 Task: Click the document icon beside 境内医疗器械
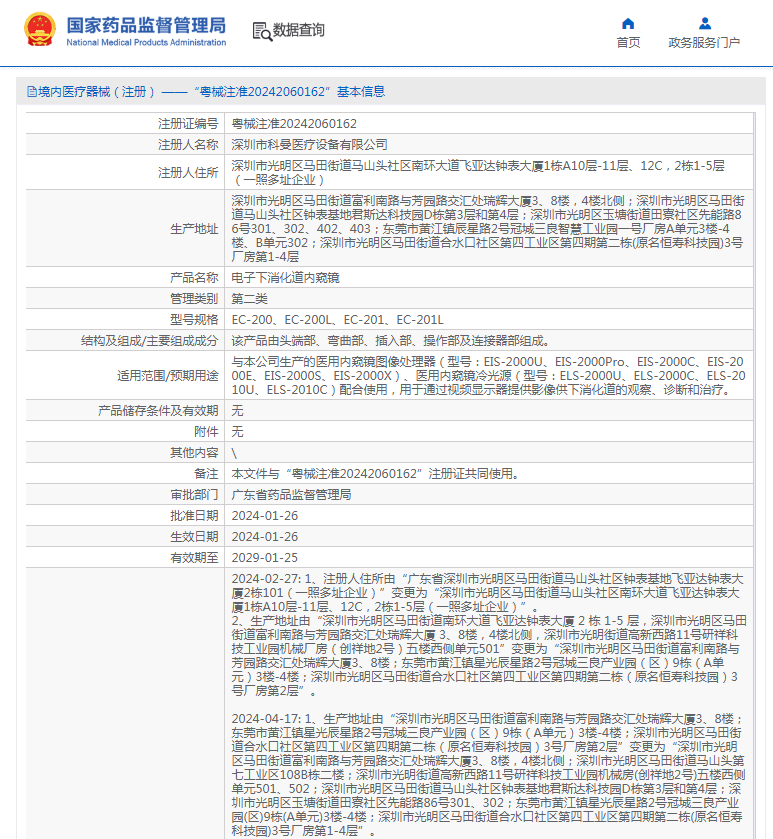pos(32,92)
